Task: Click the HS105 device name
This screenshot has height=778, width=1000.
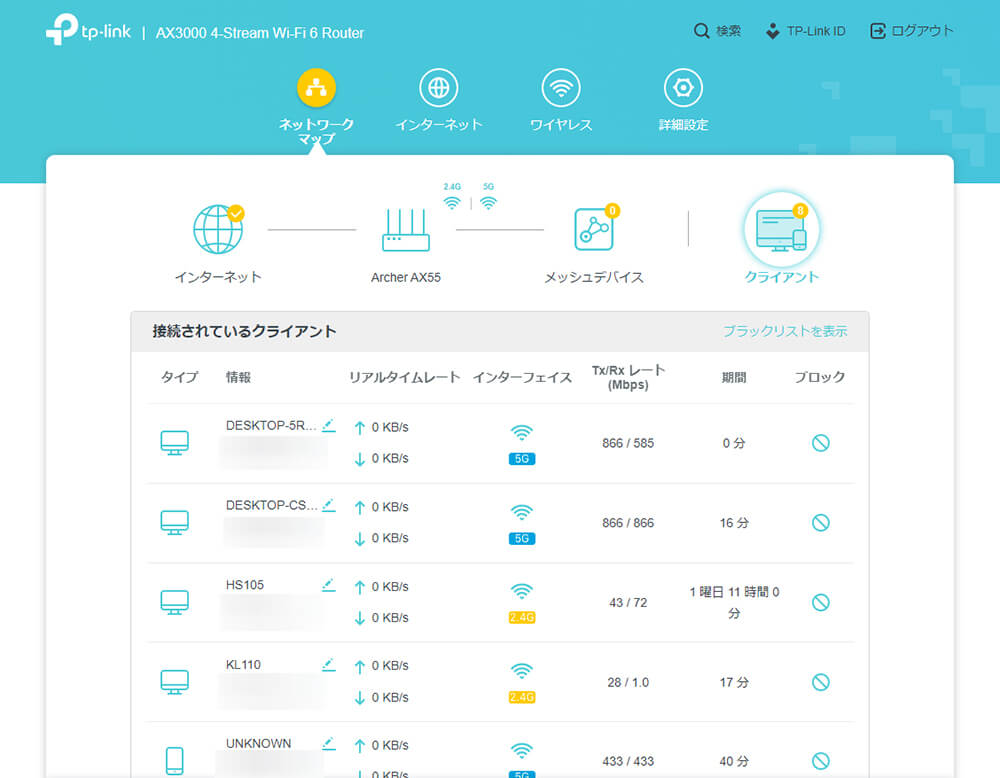Action: coord(245,585)
